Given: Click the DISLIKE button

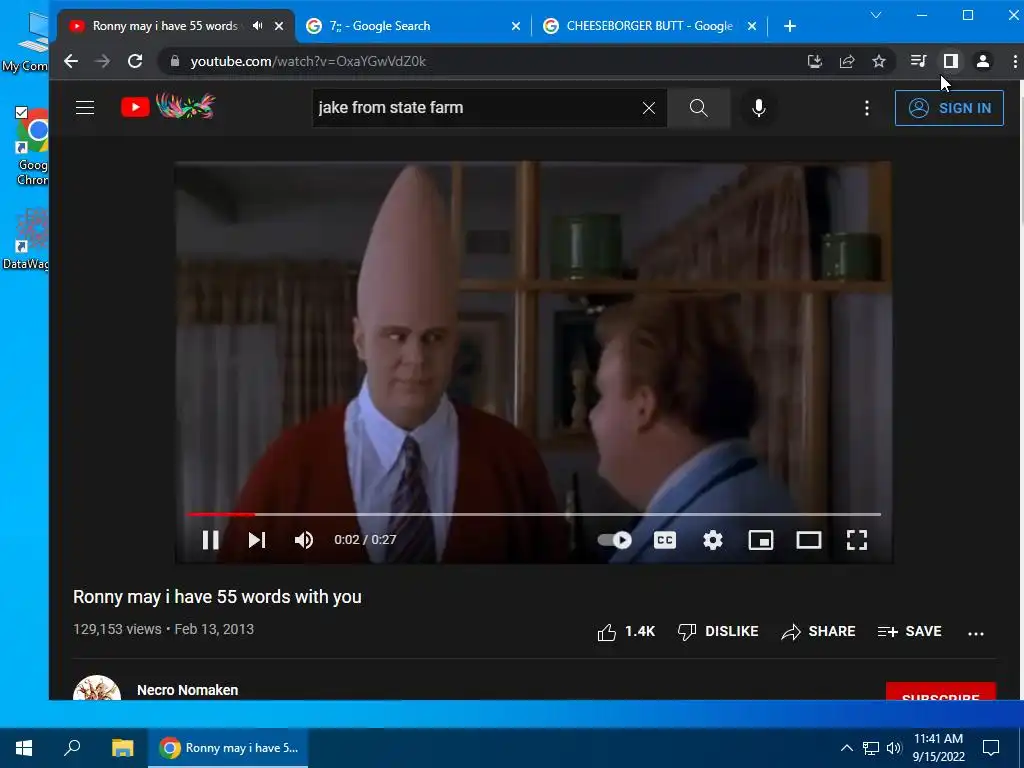Looking at the screenshot, I should coord(718,632).
